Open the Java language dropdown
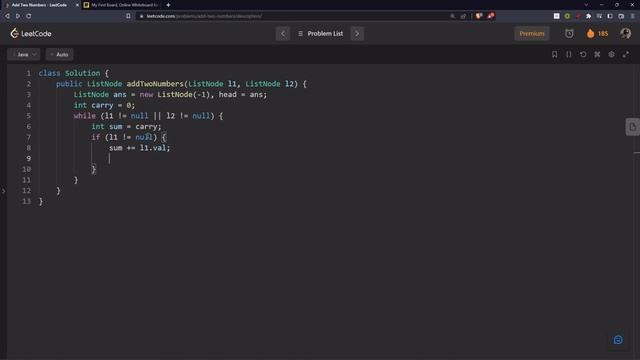Viewport: 640px width, 360px height. point(24,54)
